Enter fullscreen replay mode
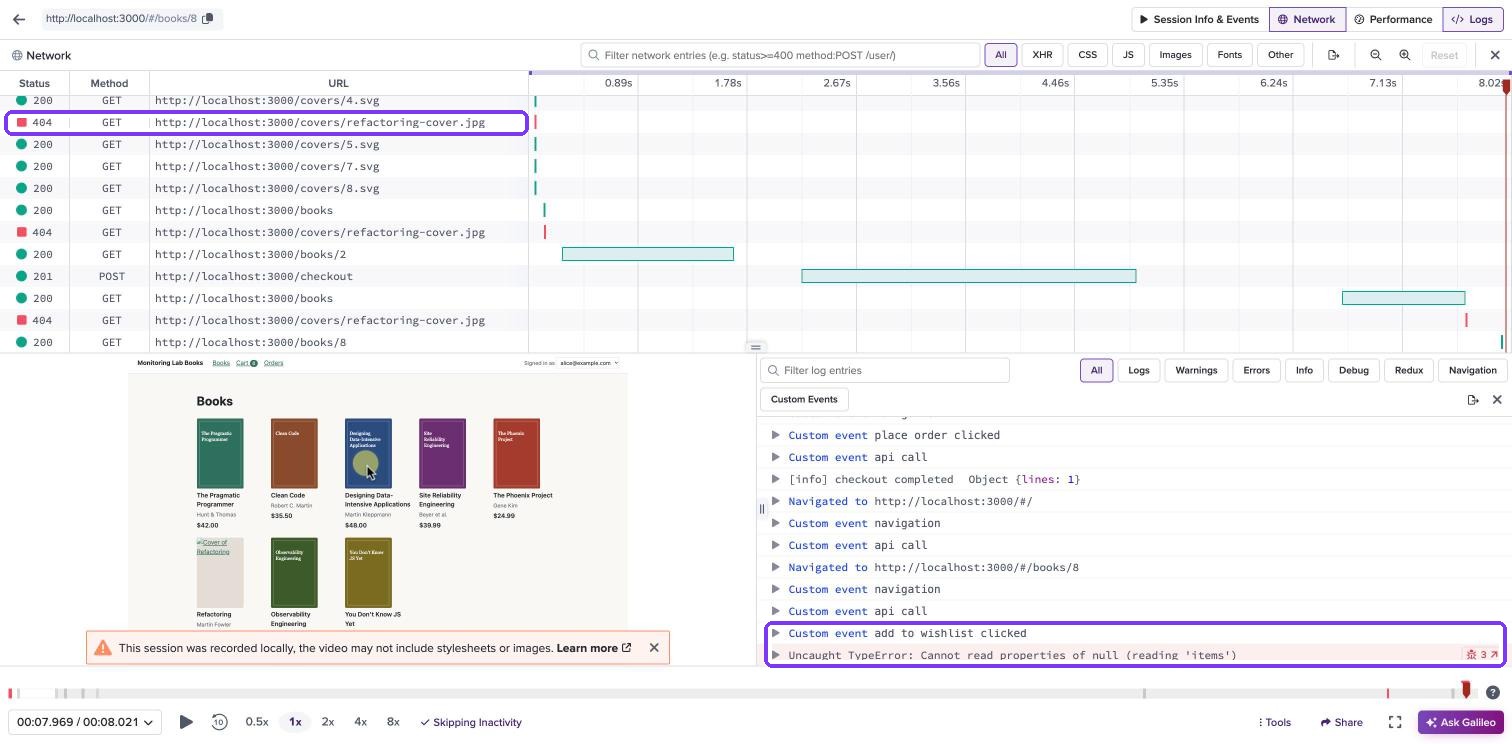 click(1395, 722)
